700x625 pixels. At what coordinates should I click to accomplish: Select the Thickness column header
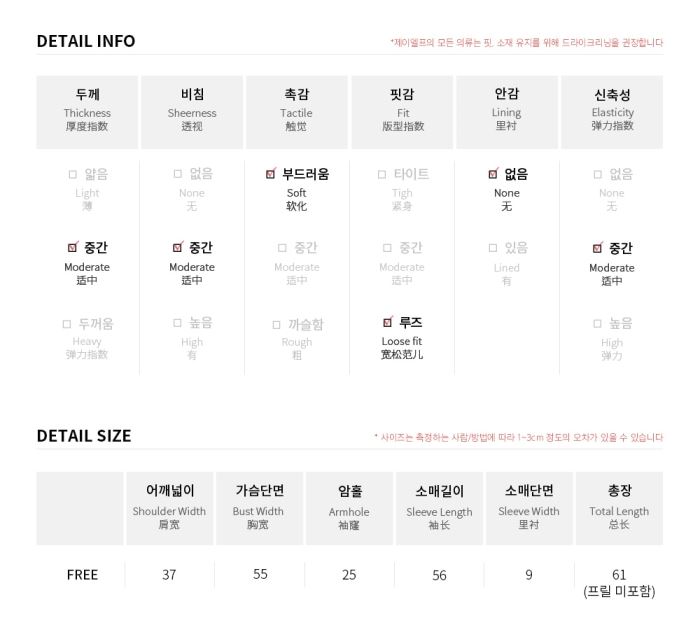tap(87, 112)
